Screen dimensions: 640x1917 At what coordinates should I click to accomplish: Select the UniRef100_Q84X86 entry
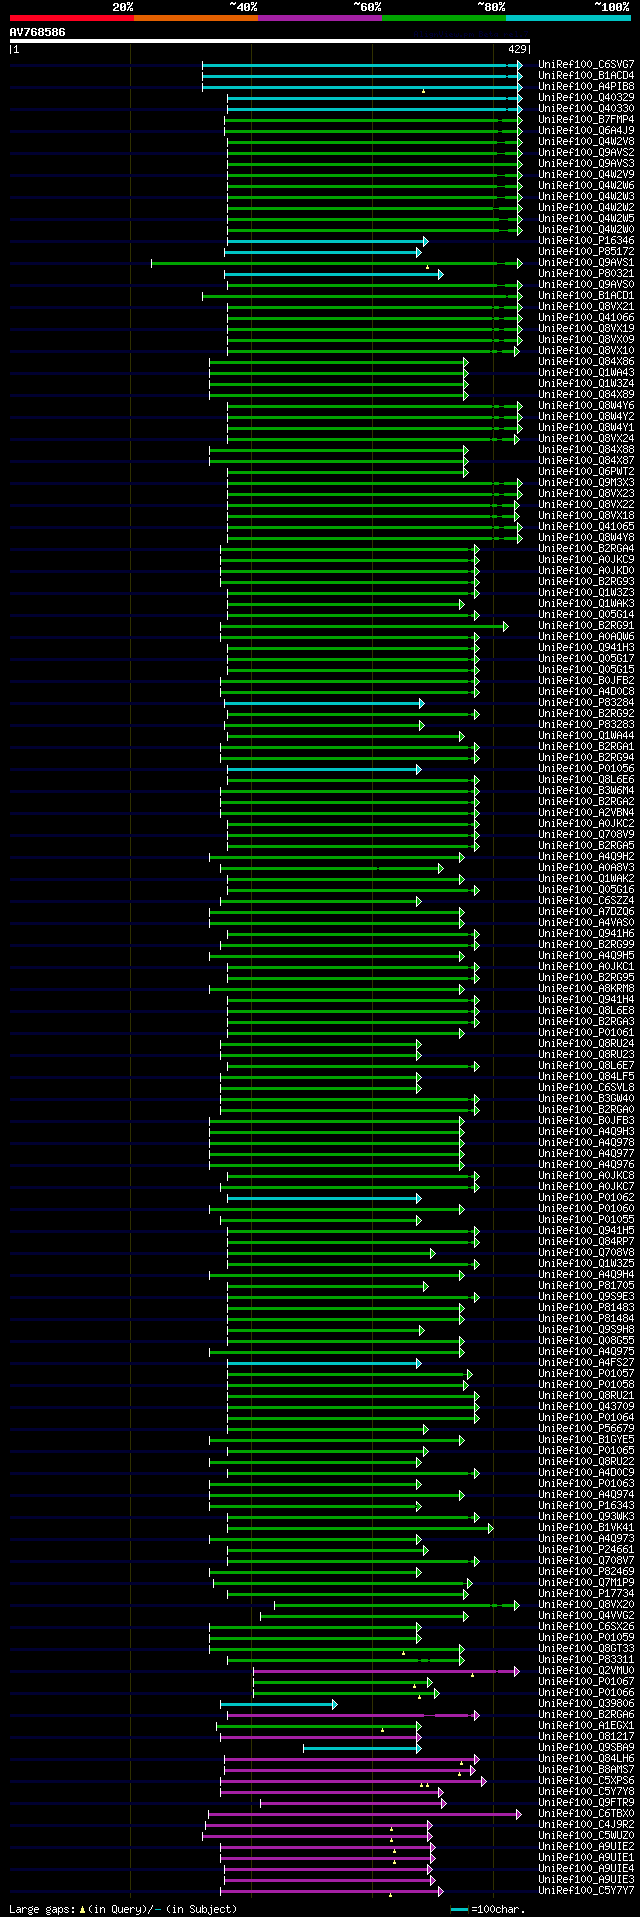coord(586,361)
